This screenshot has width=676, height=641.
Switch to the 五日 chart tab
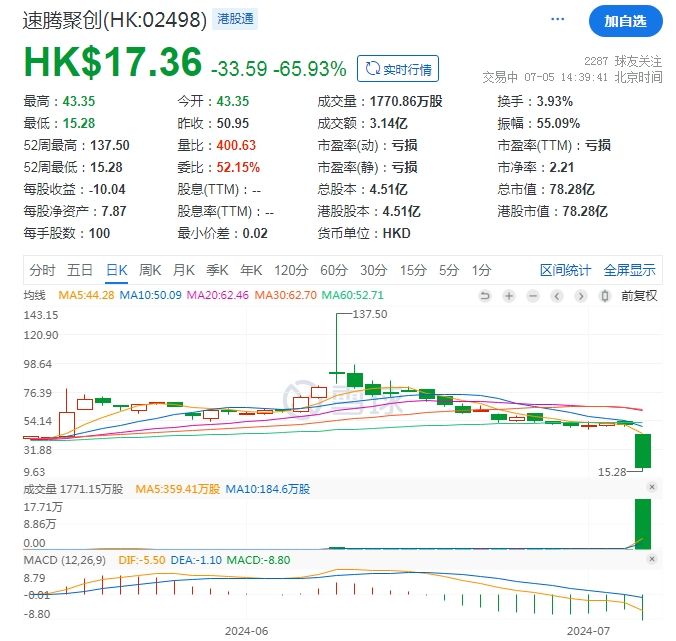pos(80,270)
